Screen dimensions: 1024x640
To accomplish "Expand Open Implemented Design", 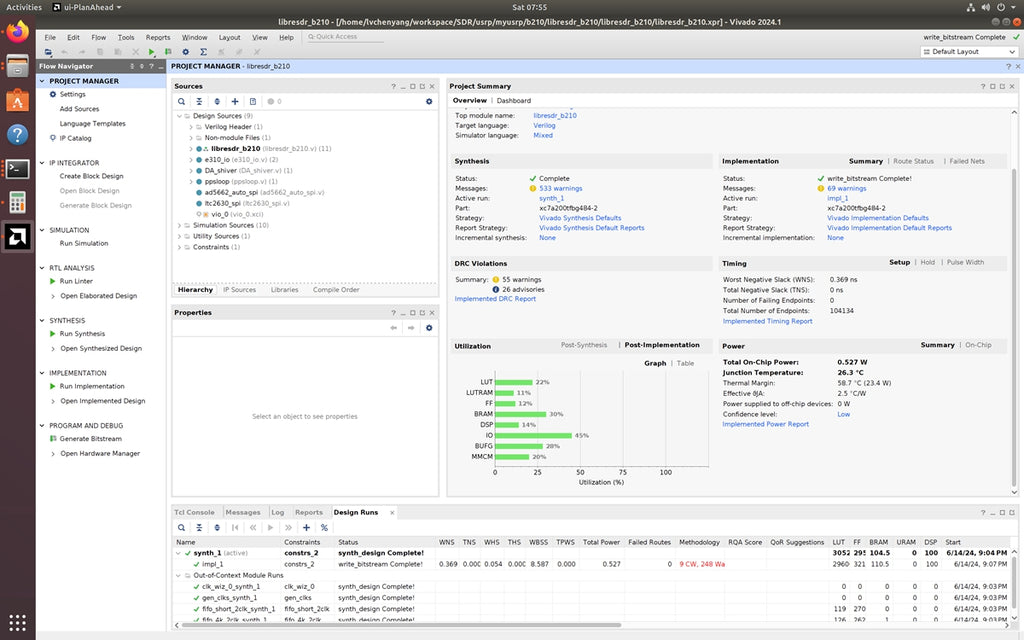I will coord(53,401).
